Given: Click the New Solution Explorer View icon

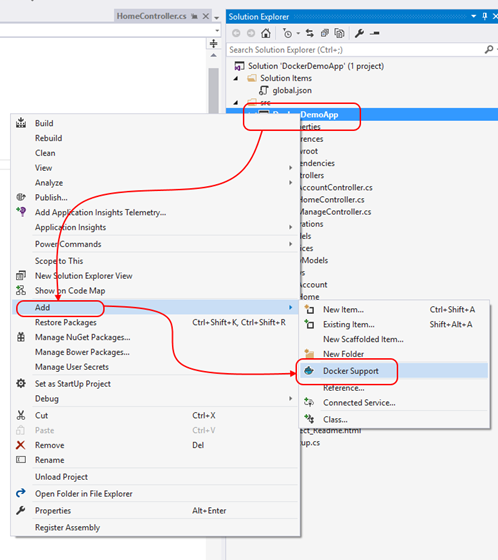Looking at the screenshot, I should point(21,275).
